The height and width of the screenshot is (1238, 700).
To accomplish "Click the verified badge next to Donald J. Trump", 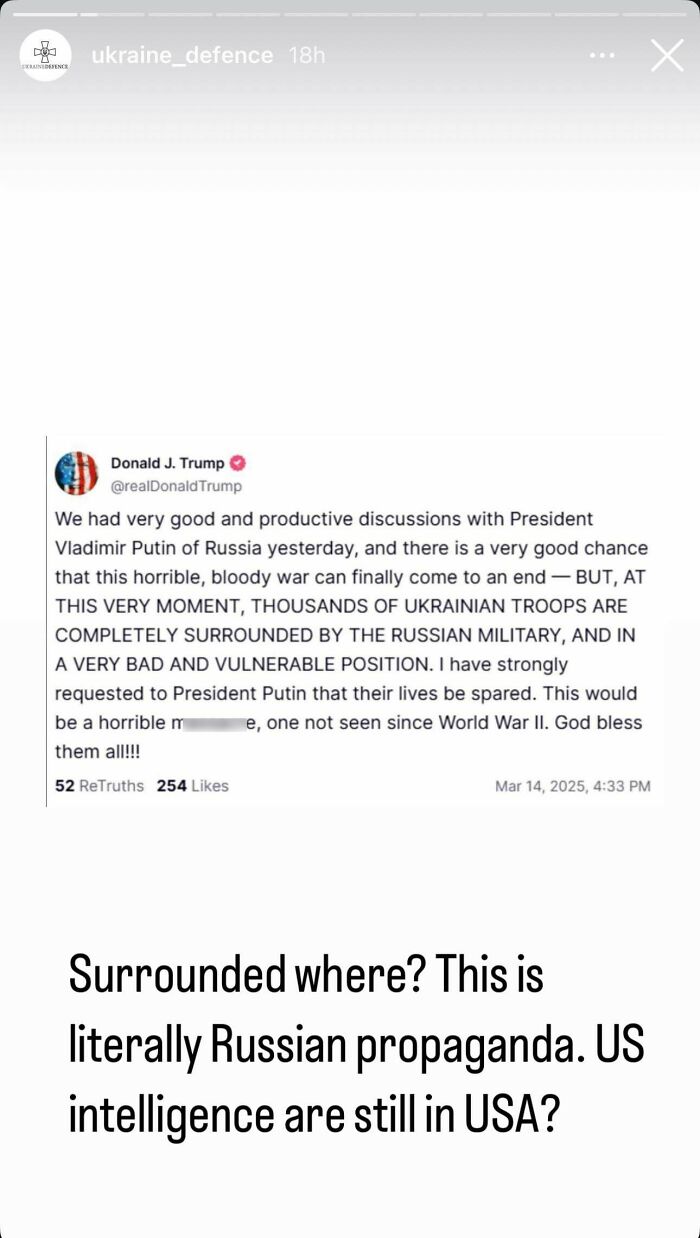I will [236, 462].
